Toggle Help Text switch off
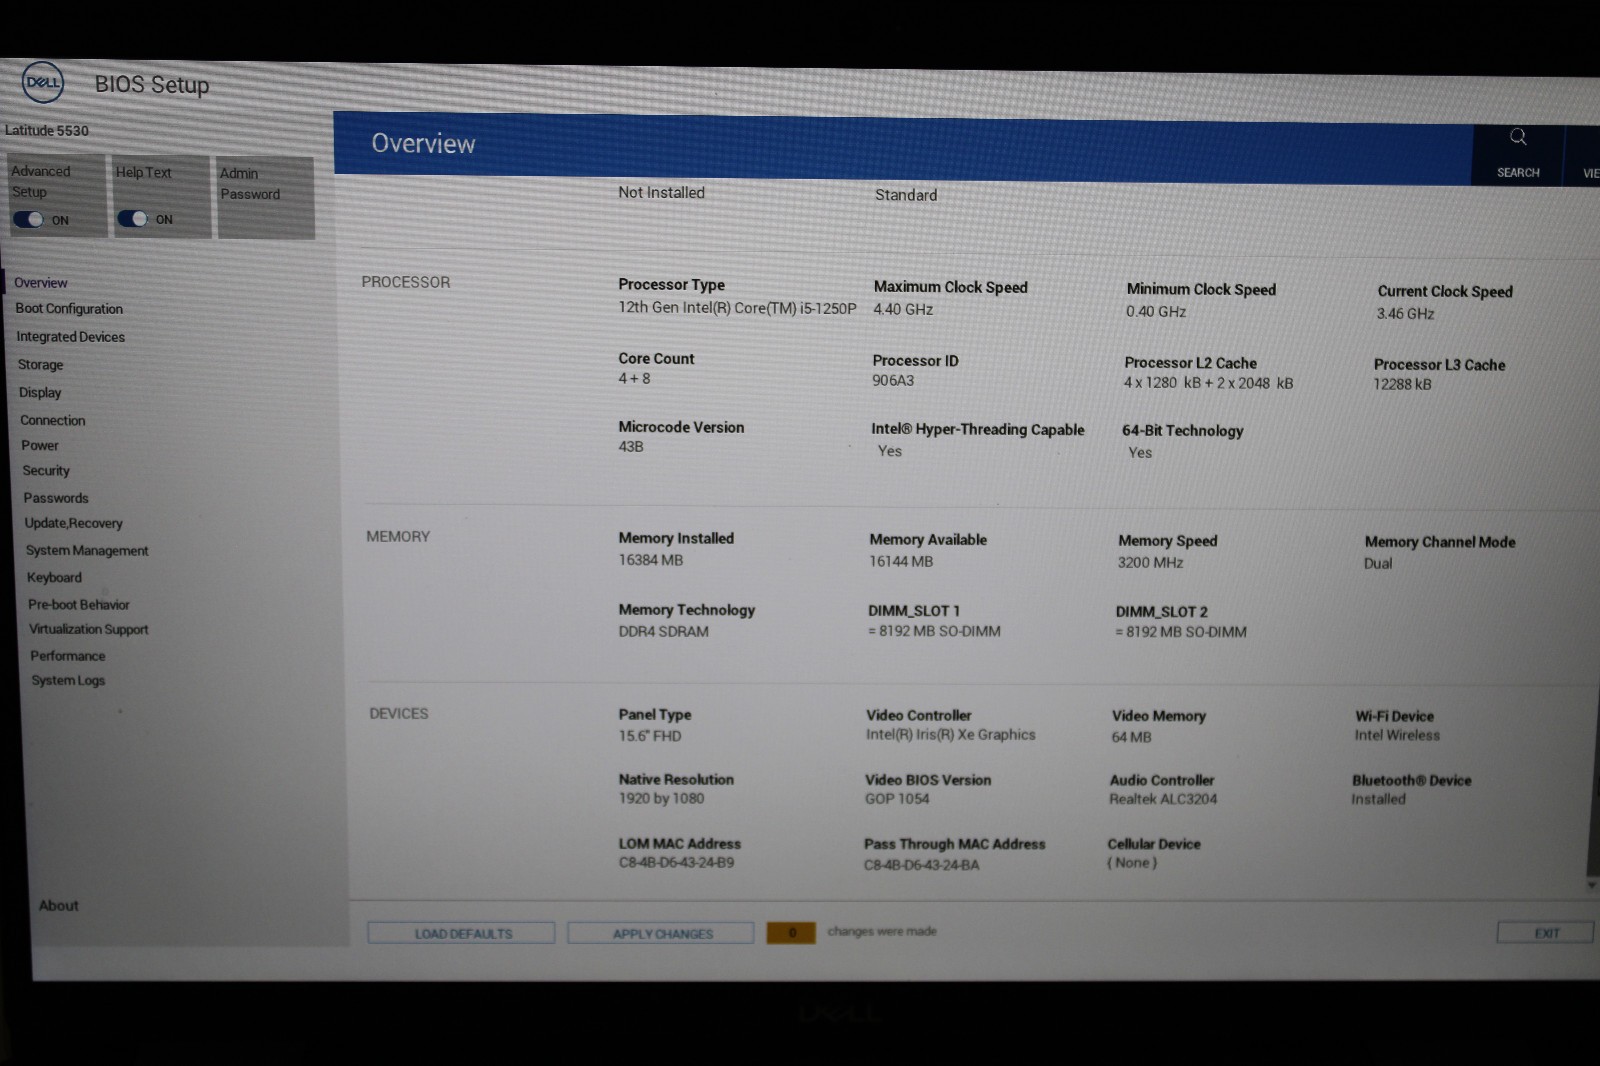The height and width of the screenshot is (1066, 1600). click(x=132, y=219)
